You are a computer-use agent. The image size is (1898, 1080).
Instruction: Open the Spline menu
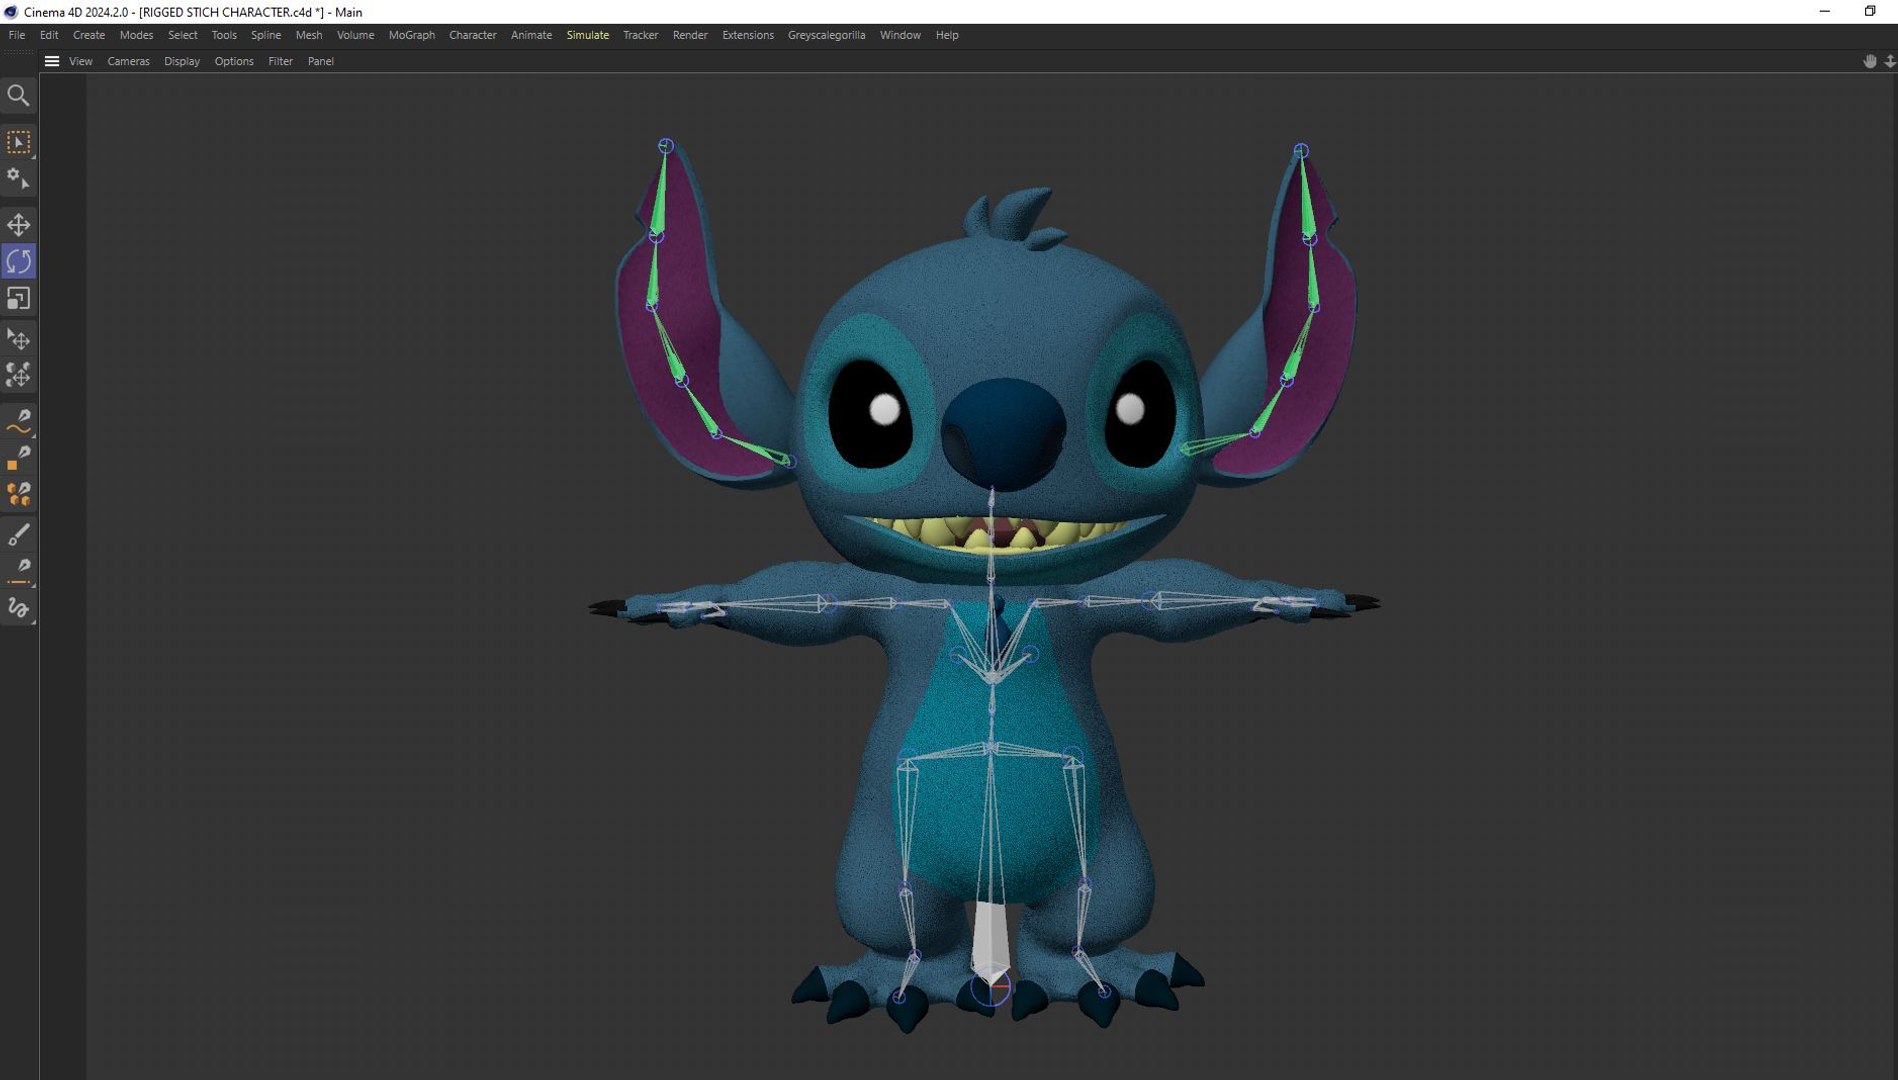(266, 35)
